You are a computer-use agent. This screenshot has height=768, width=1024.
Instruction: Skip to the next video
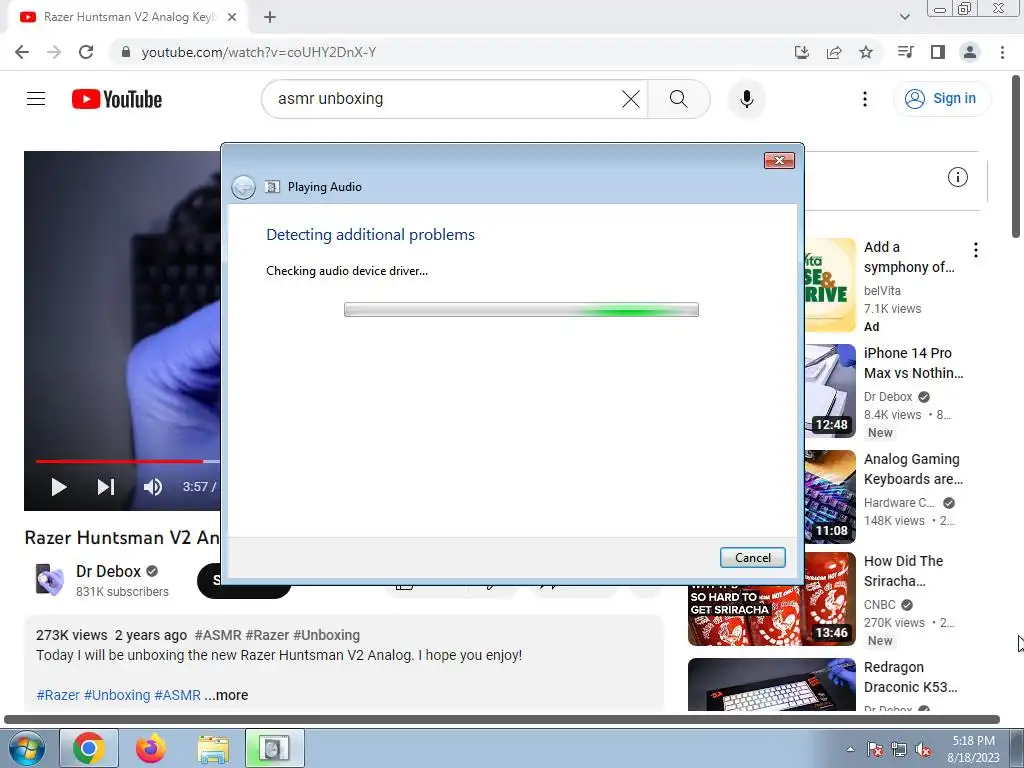pos(106,487)
